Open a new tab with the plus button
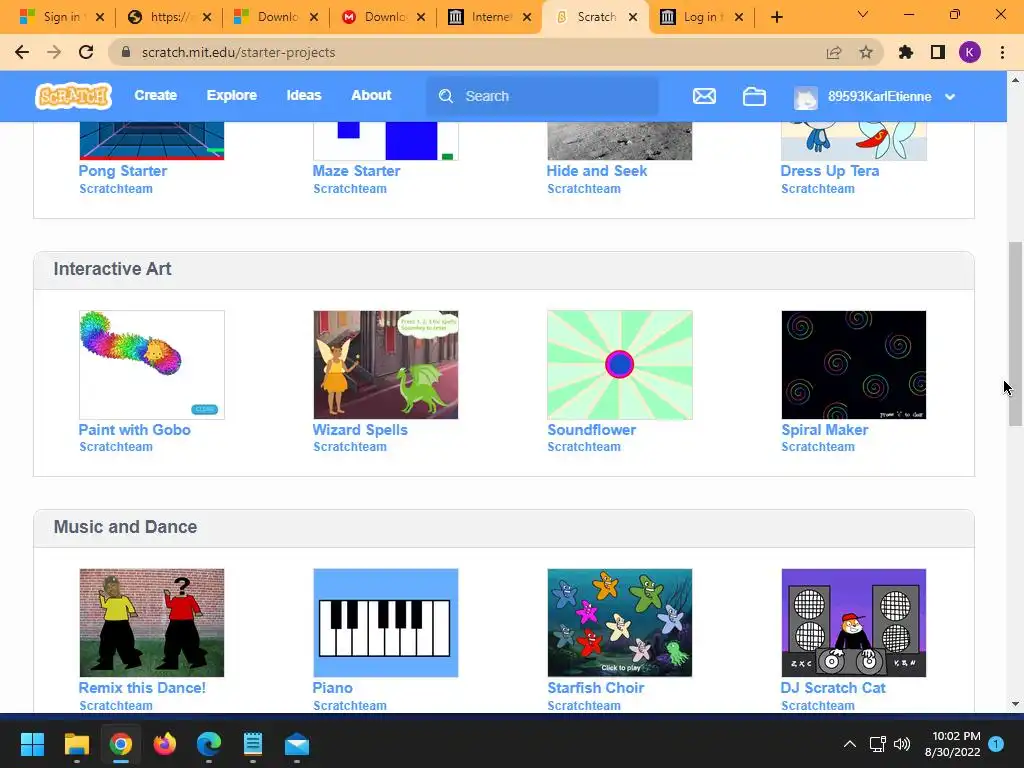1024x768 pixels. (x=776, y=17)
